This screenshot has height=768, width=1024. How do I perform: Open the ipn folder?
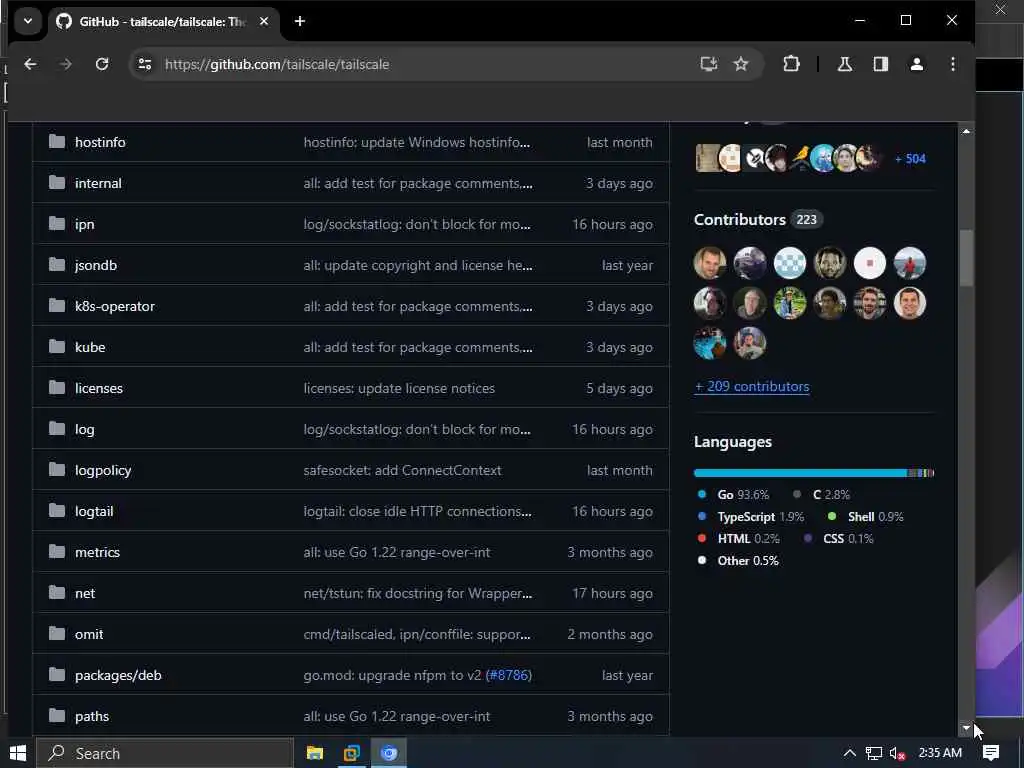(84, 225)
